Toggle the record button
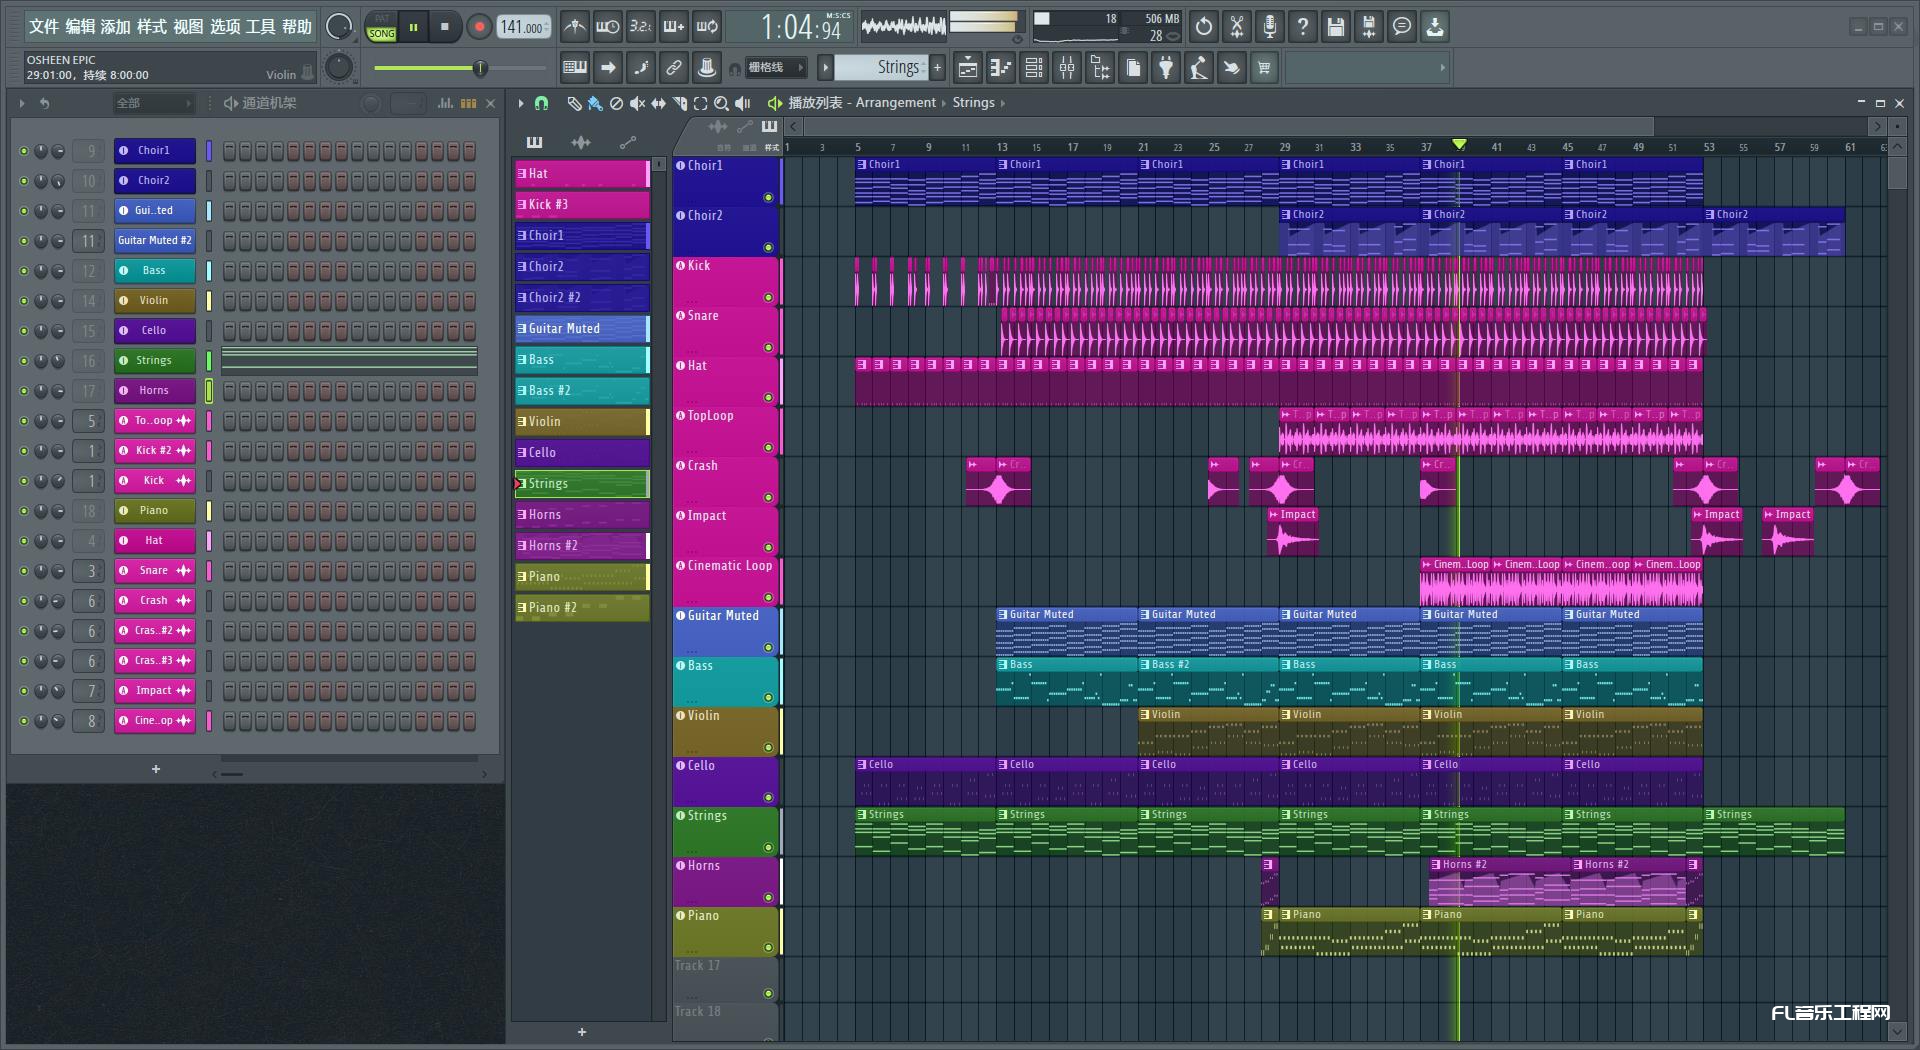The image size is (1920, 1050). [479, 27]
